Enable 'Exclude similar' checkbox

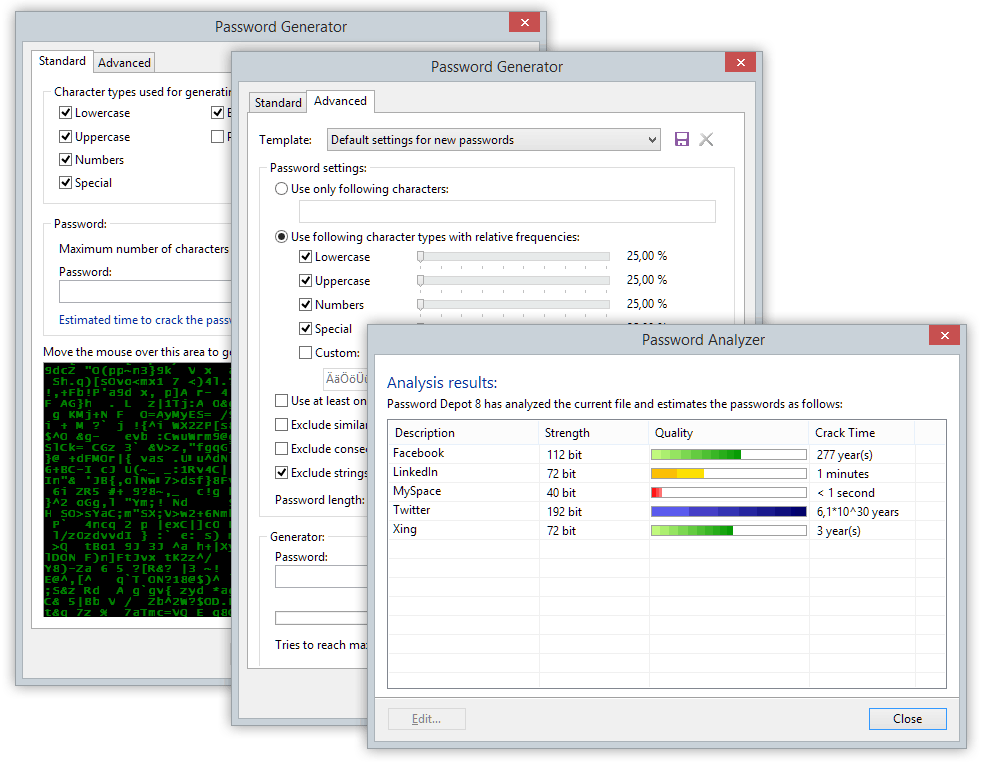point(281,425)
